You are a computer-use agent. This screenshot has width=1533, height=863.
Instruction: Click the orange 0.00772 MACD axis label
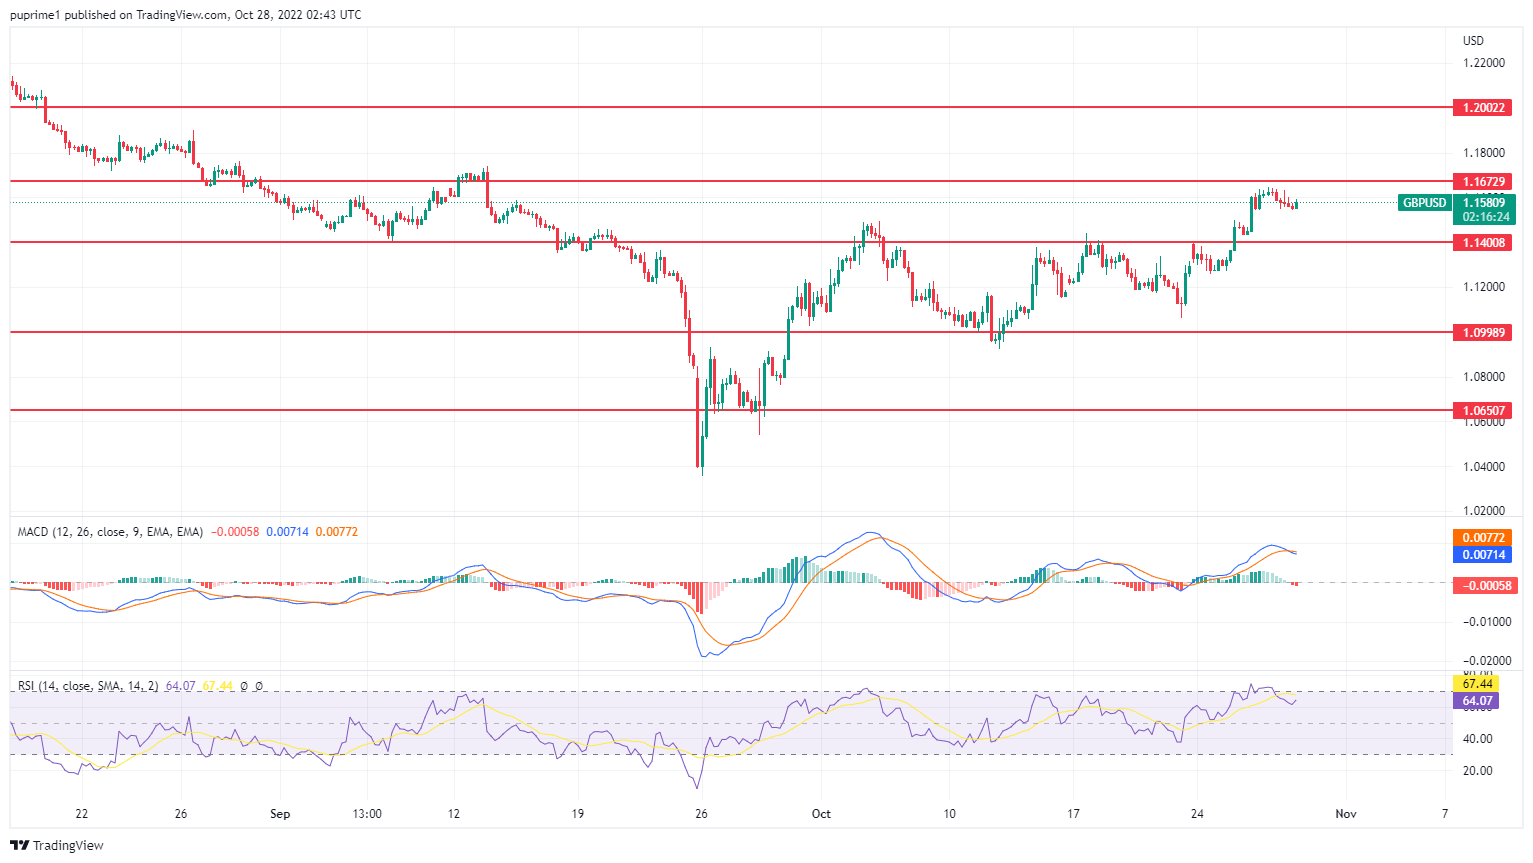tap(1483, 538)
